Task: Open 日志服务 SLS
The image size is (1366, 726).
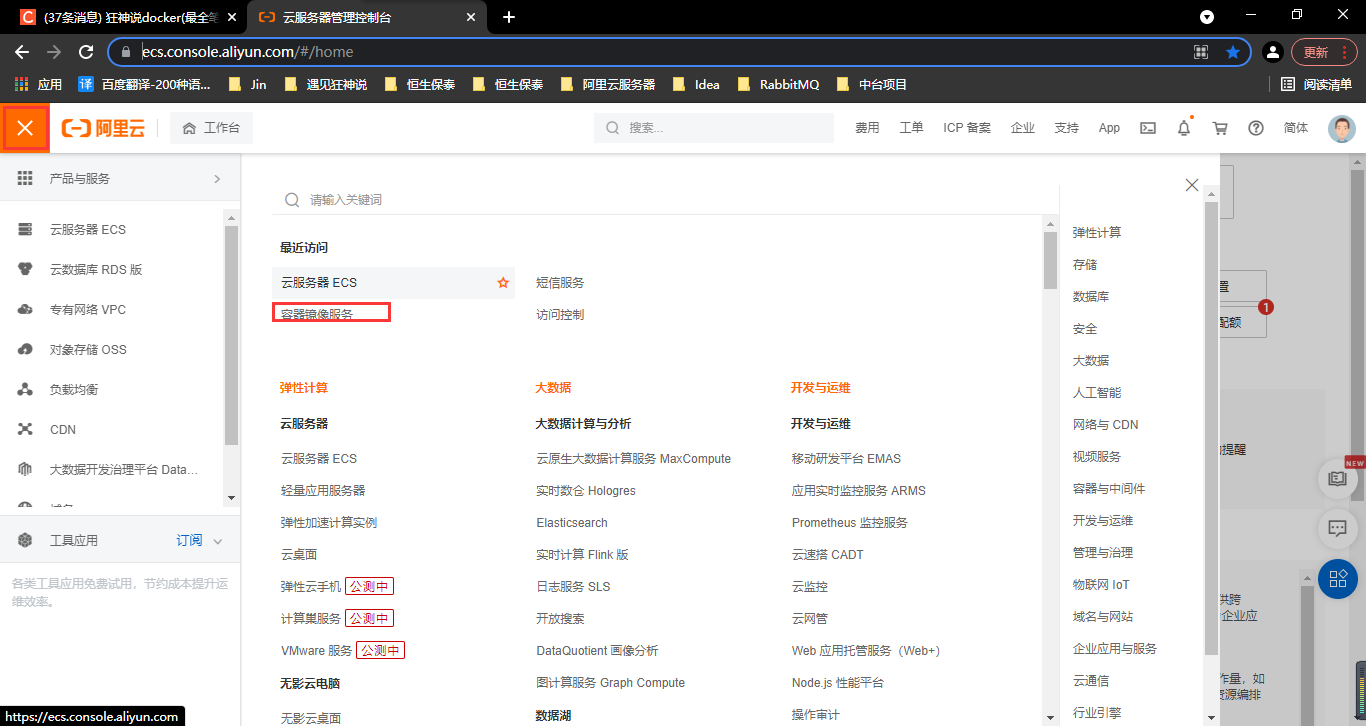Action: tap(573, 587)
